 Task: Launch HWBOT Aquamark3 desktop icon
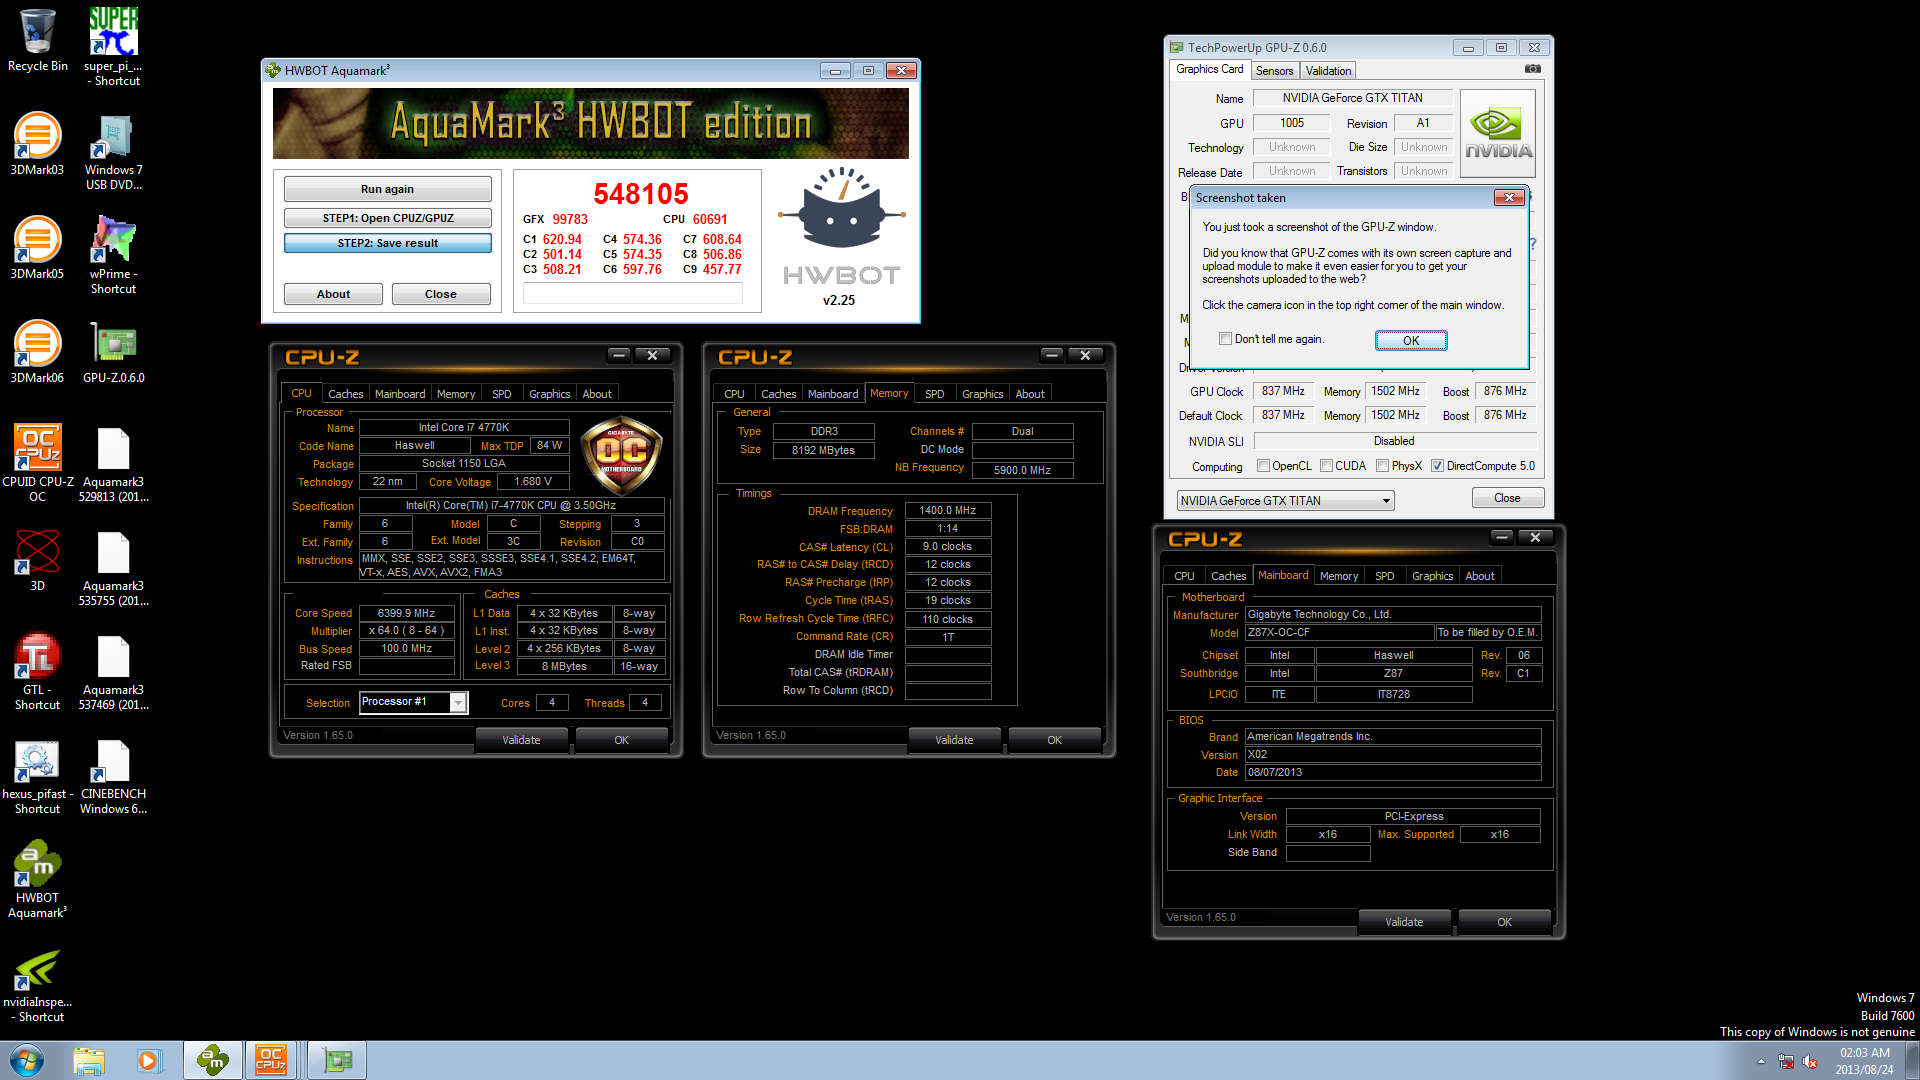(x=37, y=880)
